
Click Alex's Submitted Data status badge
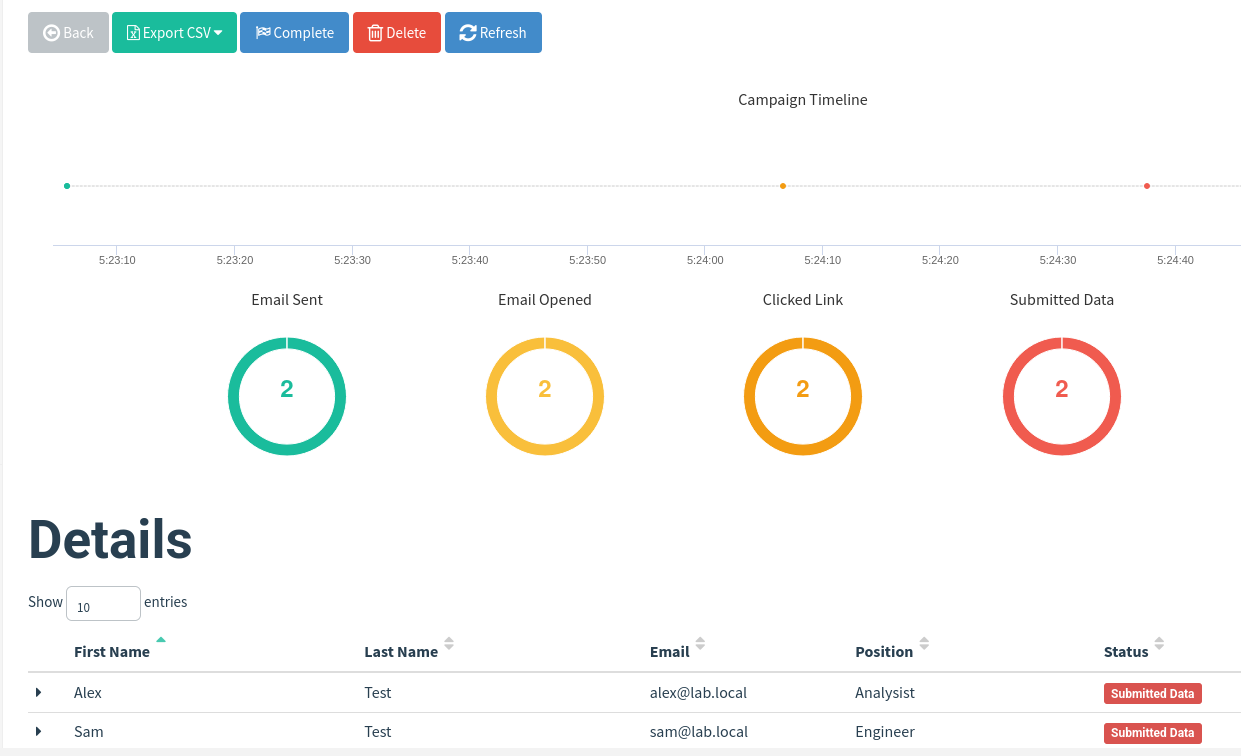(1152, 693)
